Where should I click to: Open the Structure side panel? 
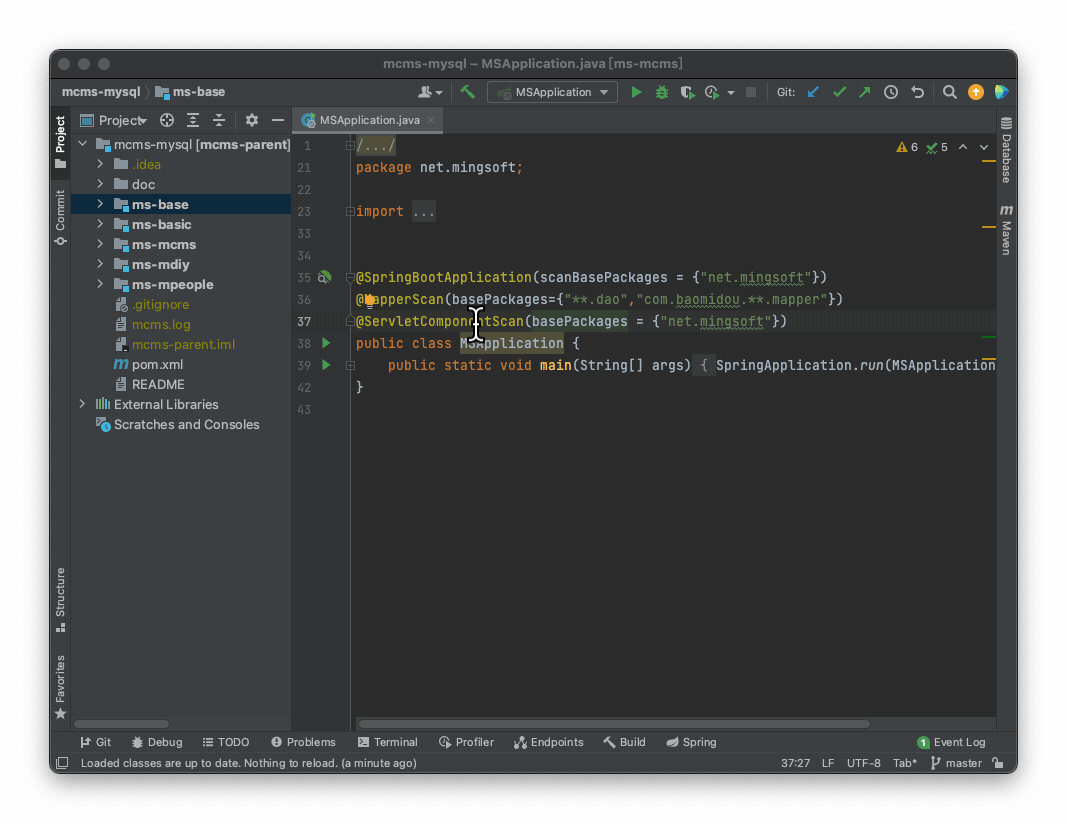click(61, 600)
